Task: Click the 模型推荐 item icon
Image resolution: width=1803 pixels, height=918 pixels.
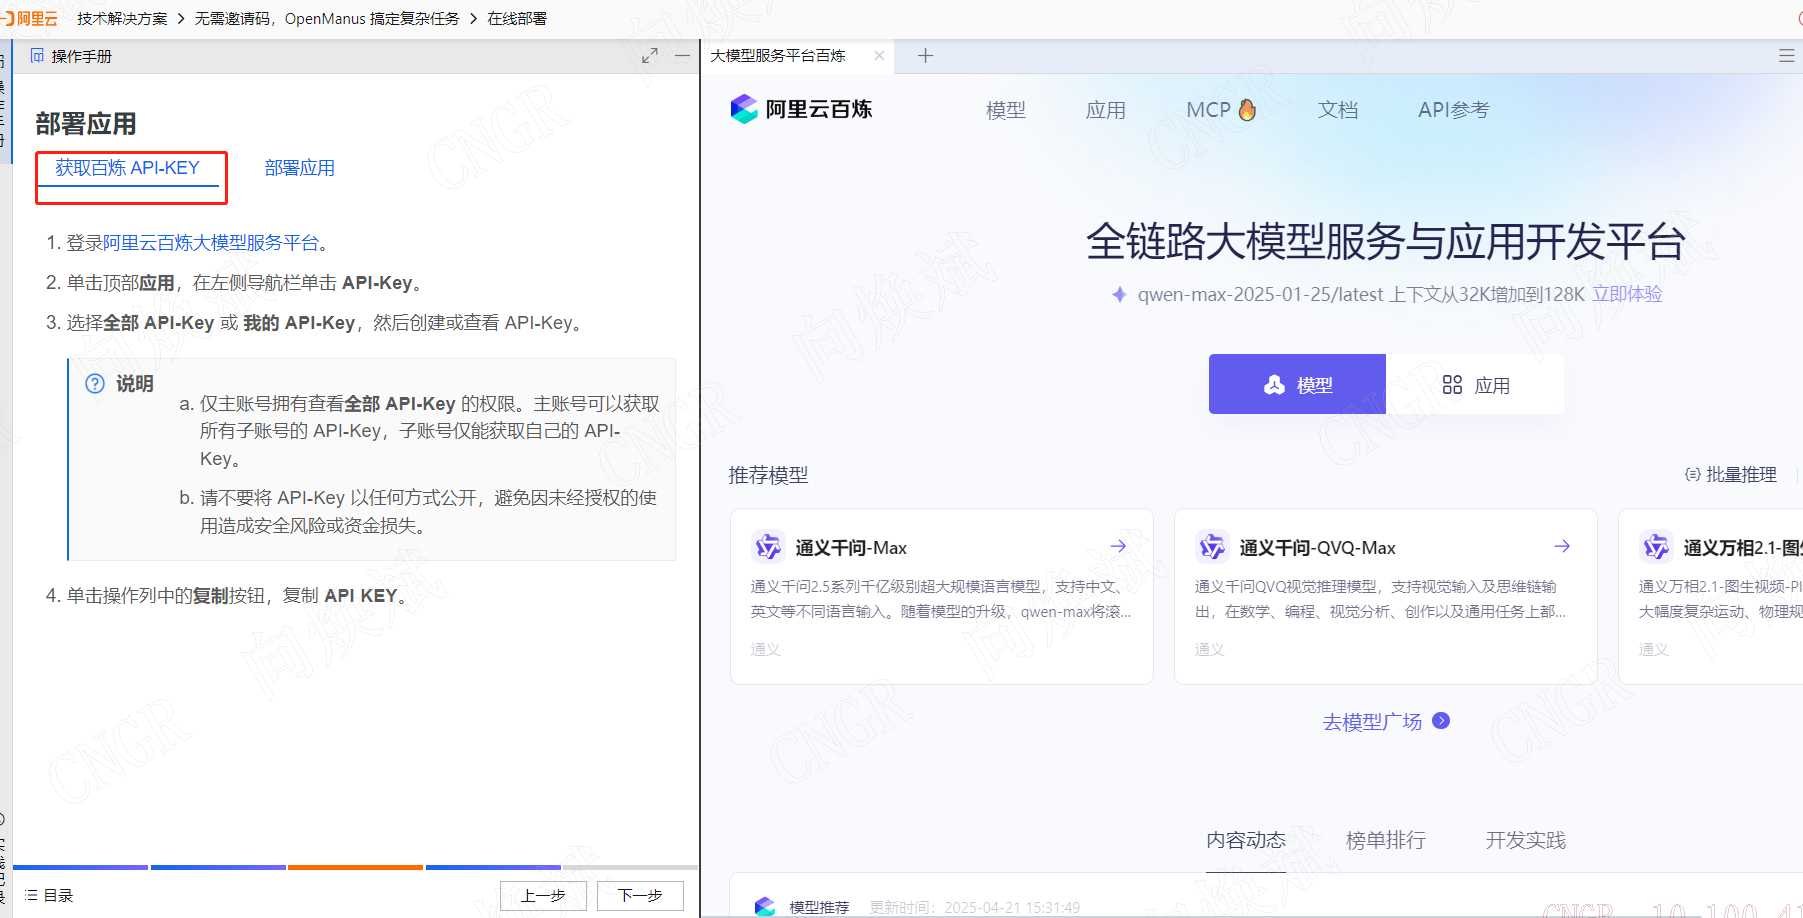Action: [766, 906]
